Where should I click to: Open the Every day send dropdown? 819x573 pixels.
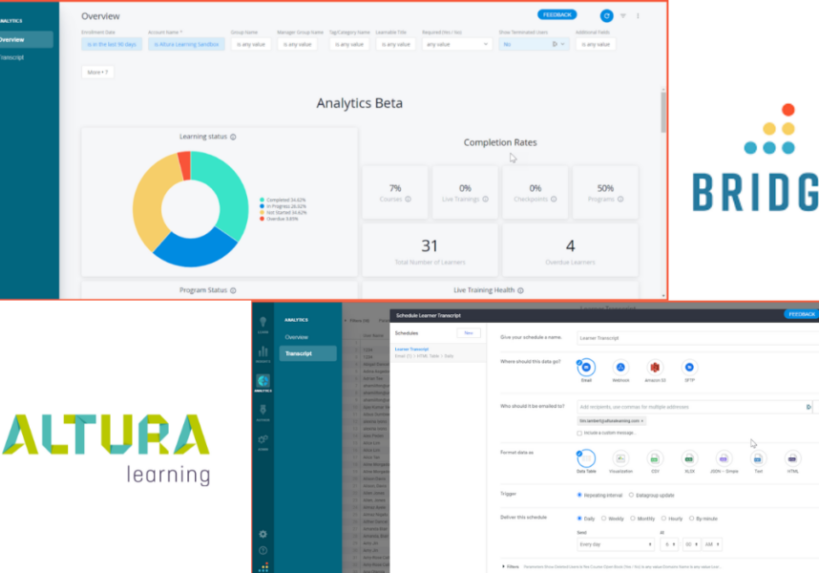pyautogui.click(x=616, y=544)
